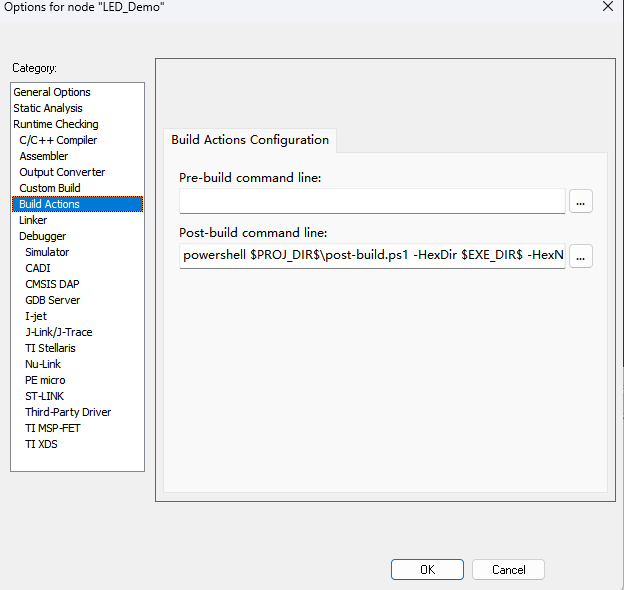Click the Cancel button
Screen dimensions: 624x590
point(508,569)
